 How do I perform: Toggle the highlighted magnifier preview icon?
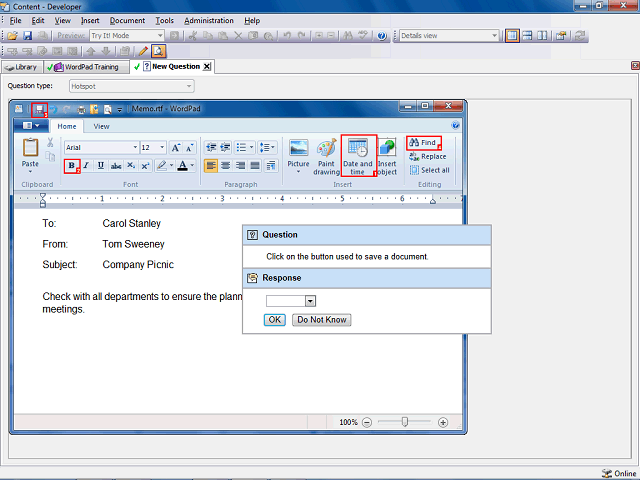pos(158,51)
